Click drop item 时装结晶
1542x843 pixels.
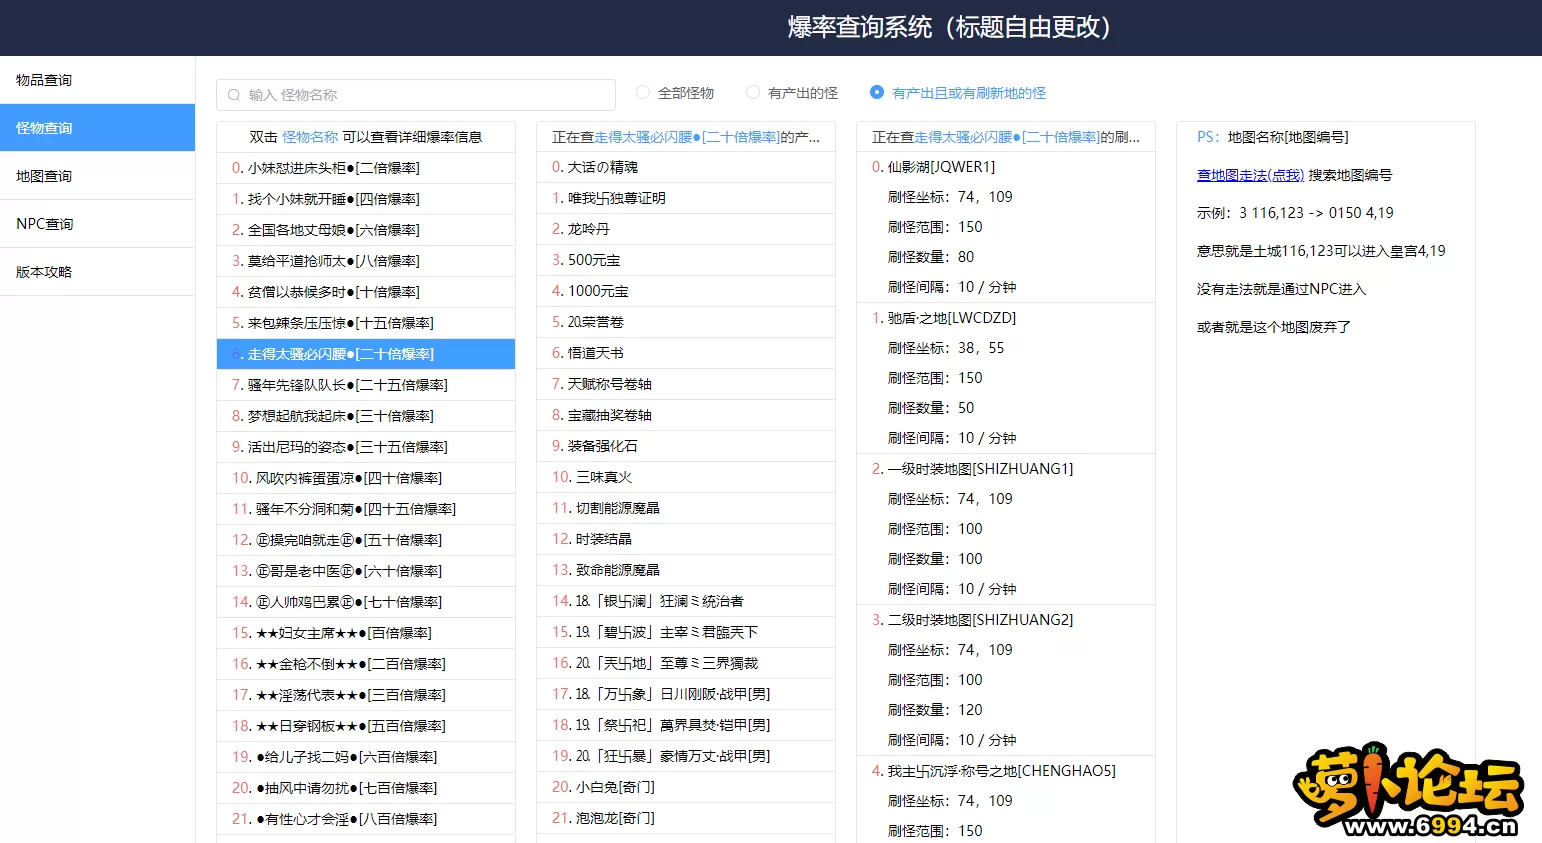tap(686, 539)
